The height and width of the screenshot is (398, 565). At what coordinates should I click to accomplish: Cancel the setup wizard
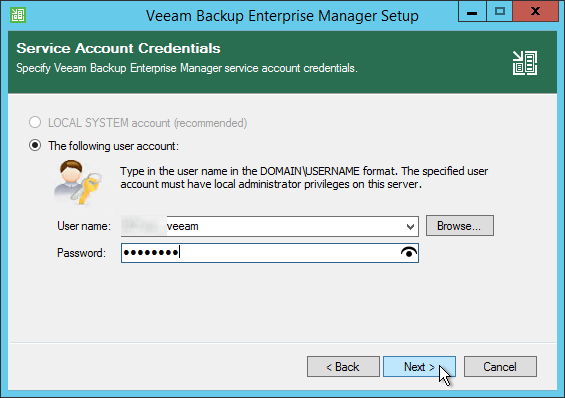click(500, 367)
